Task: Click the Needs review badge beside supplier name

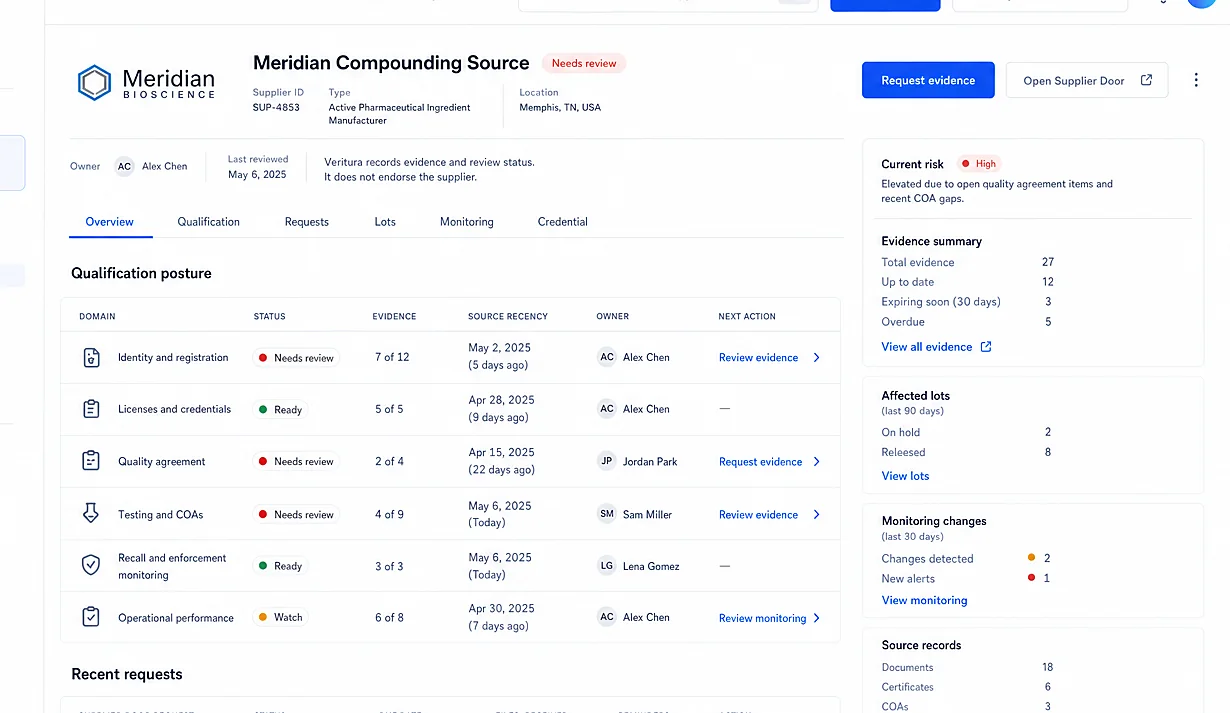Action: click(584, 63)
